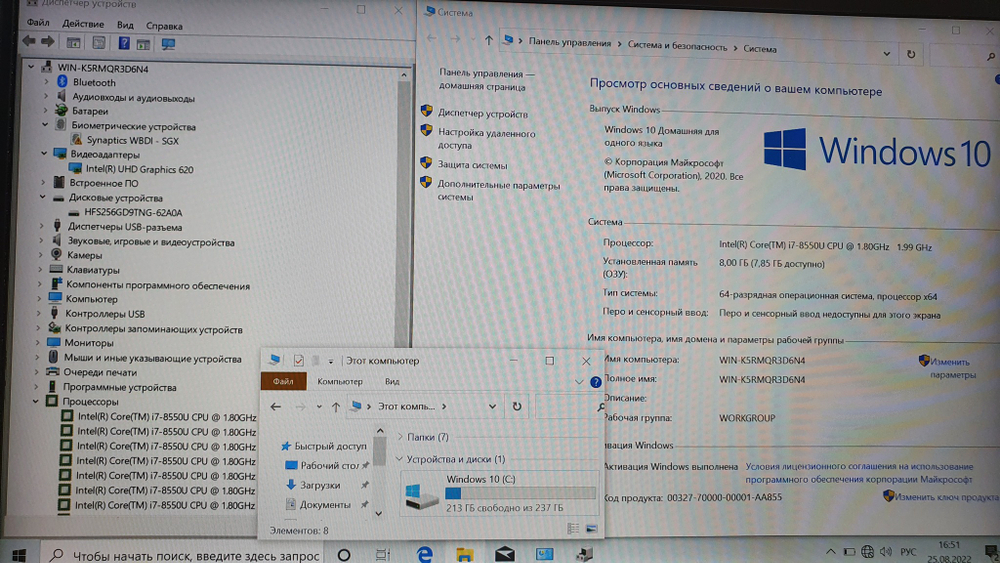The image size is (1000, 563).
Task: Open address bar dropdown in System window
Action: pos(886,54)
